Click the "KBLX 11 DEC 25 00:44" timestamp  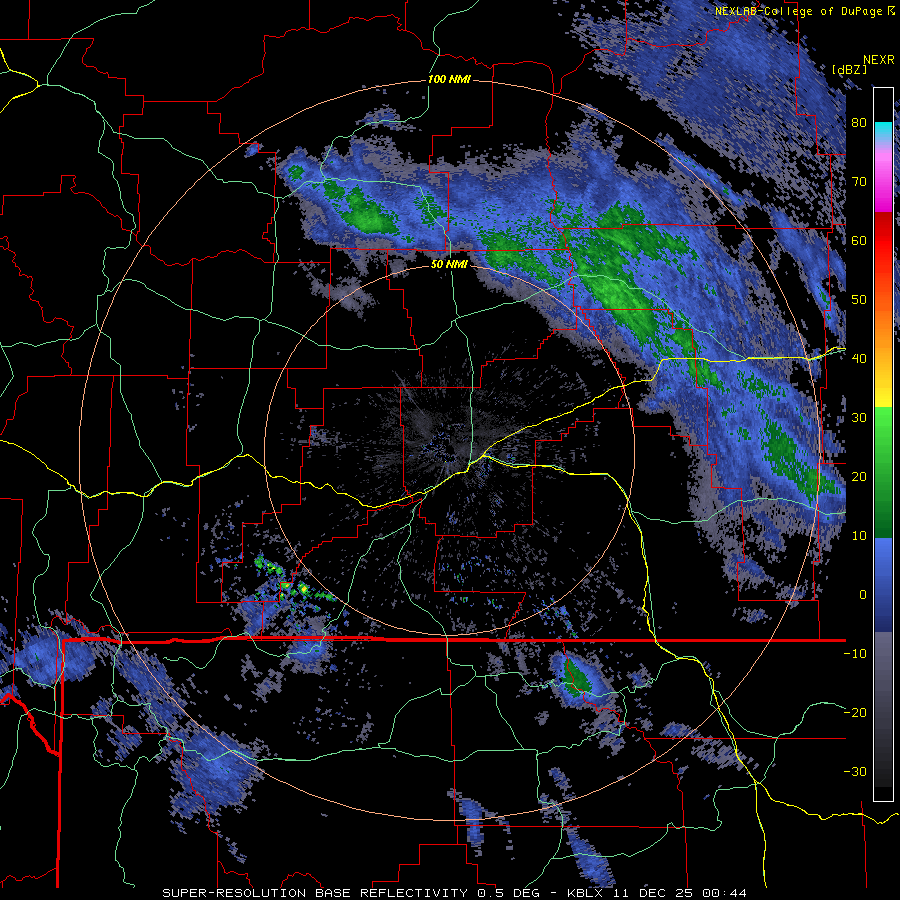(x=657, y=893)
